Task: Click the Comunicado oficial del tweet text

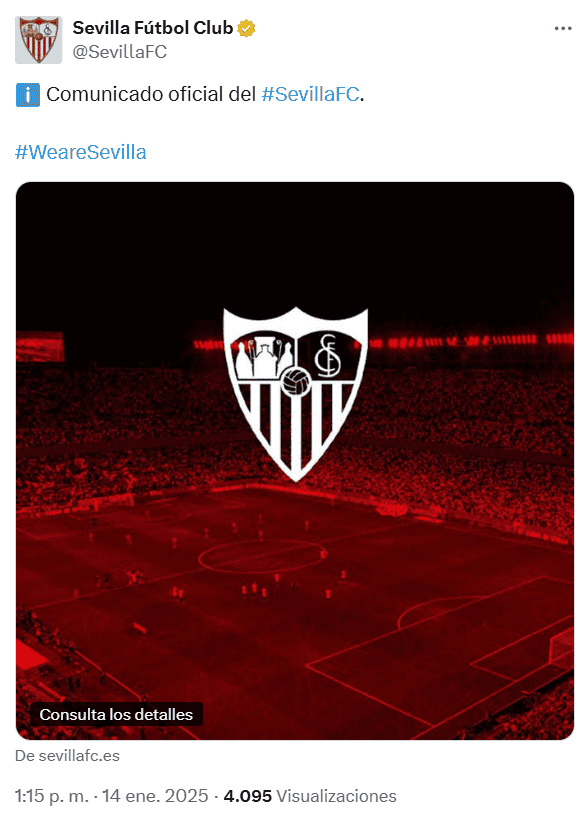Action: [151, 94]
